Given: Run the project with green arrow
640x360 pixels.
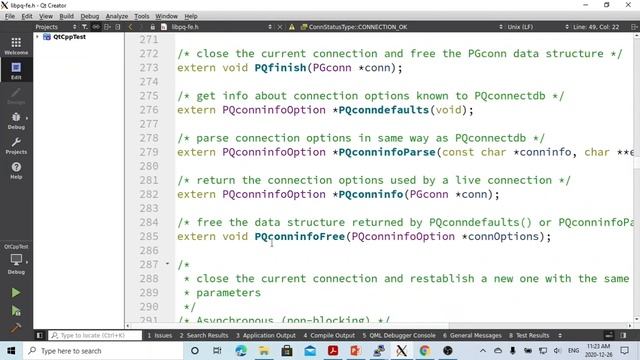Looking at the screenshot, I should (16, 293).
